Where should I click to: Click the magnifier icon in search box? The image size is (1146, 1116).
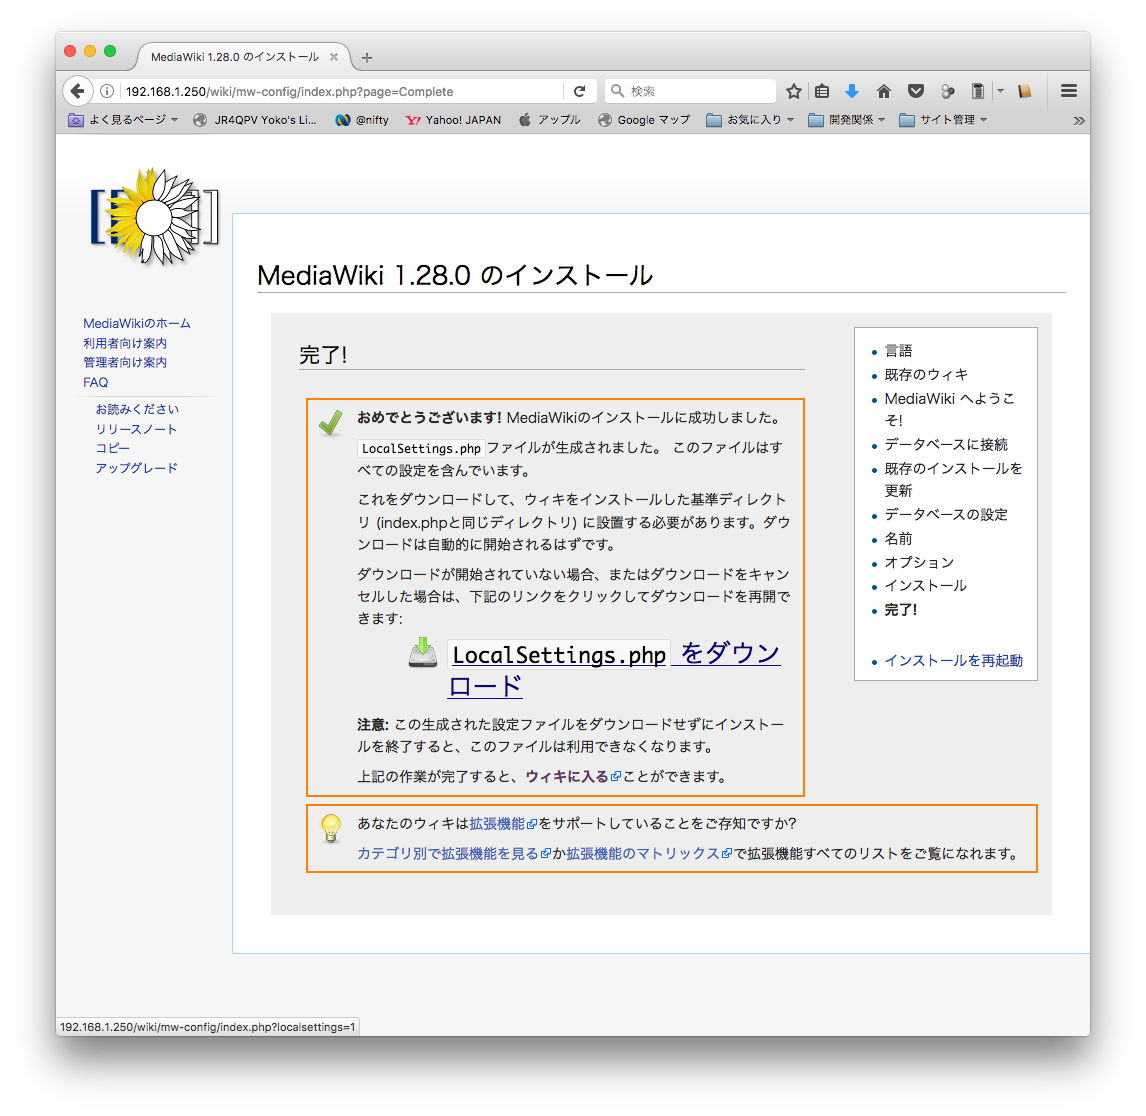(618, 91)
